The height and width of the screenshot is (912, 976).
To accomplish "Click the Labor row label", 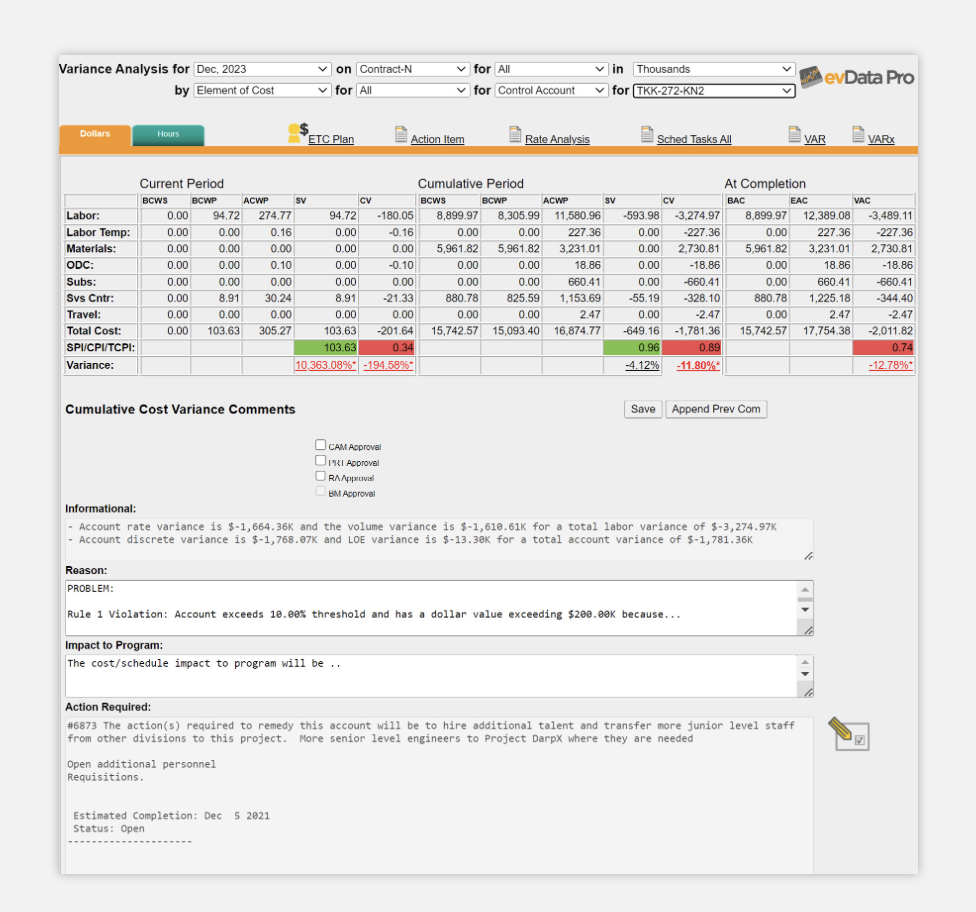I will [x=83, y=216].
